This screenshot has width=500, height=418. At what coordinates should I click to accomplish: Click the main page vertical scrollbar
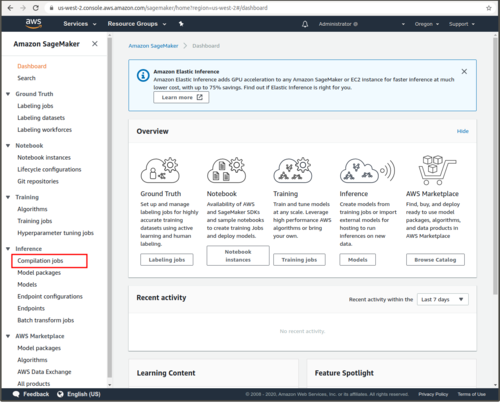coord(495,165)
